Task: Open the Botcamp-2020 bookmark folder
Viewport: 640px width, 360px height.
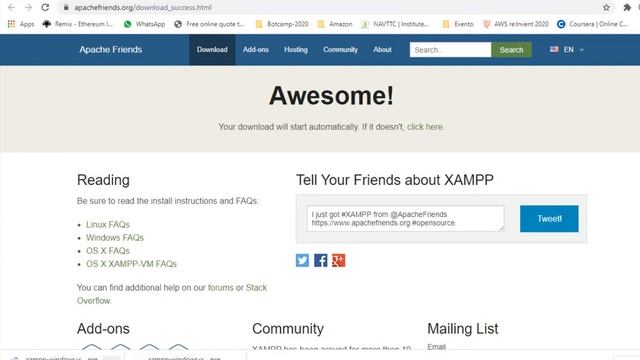Action: pyautogui.click(x=282, y=24)
